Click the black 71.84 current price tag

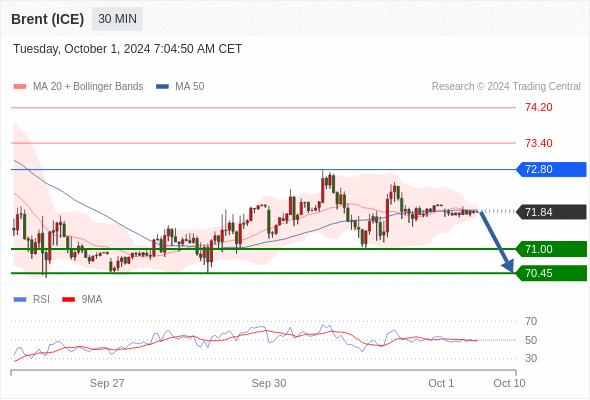pos(551,212)
